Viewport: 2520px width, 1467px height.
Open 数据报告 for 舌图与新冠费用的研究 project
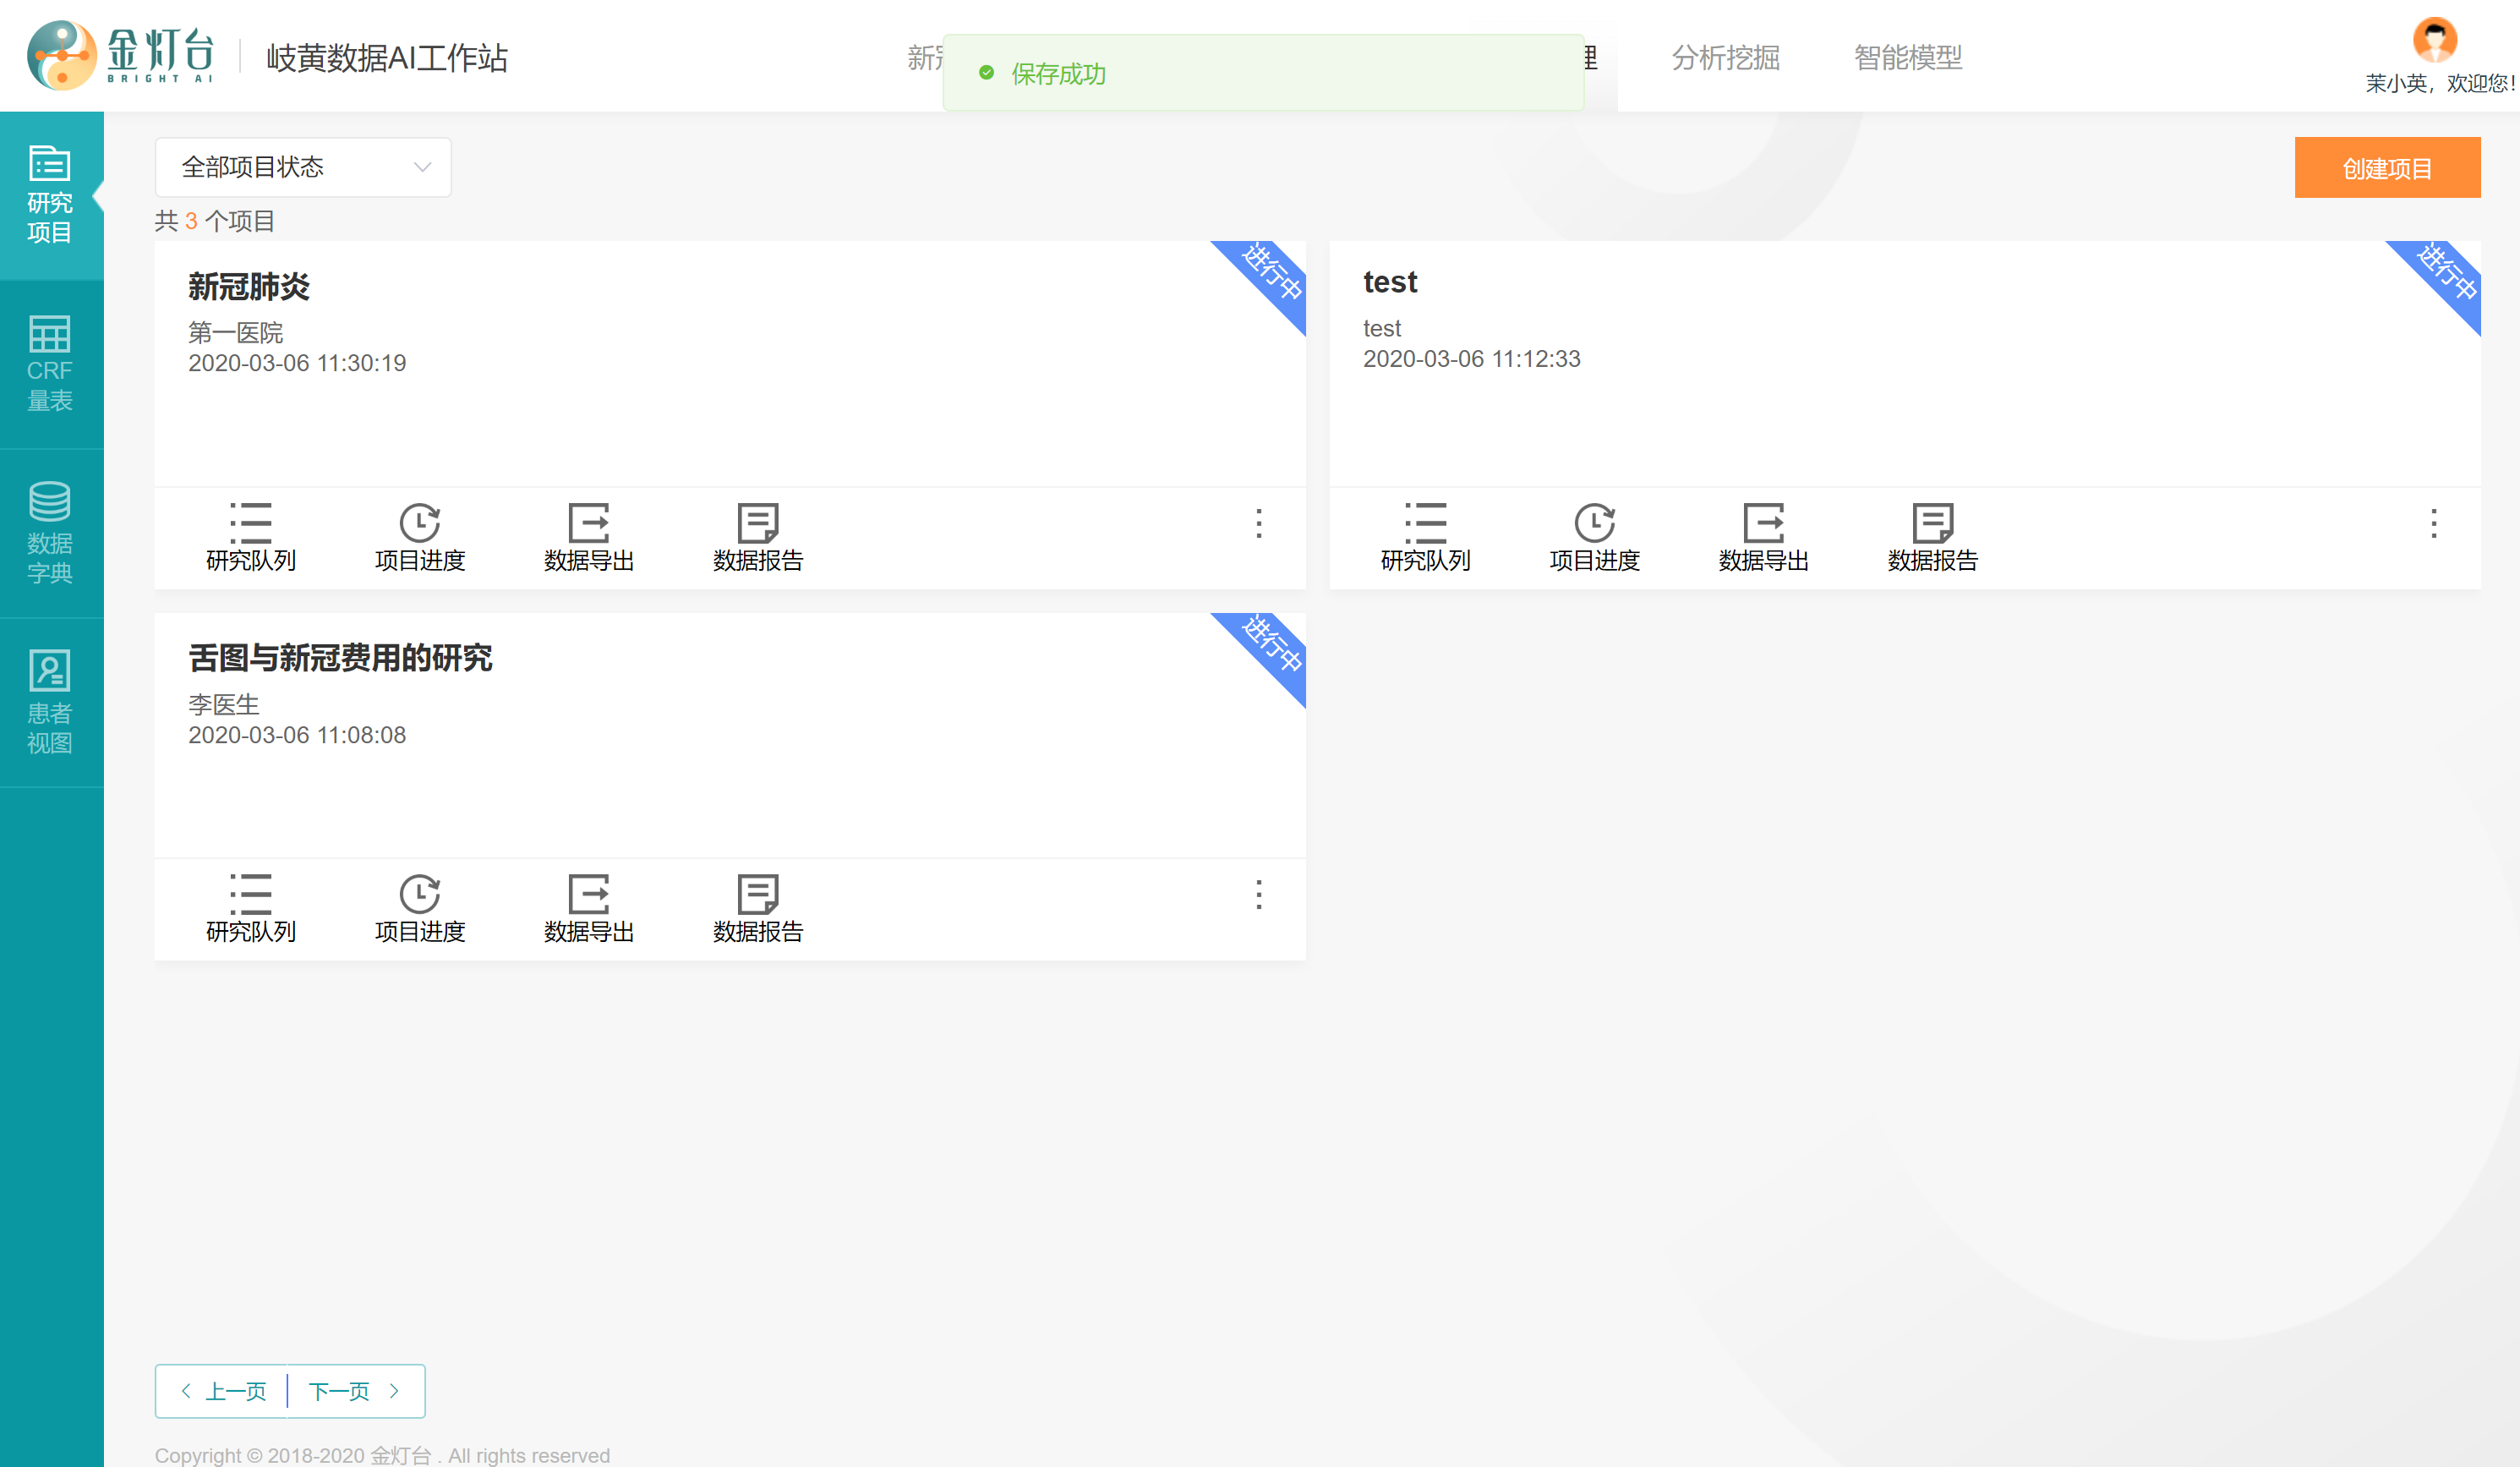[757, 894]
